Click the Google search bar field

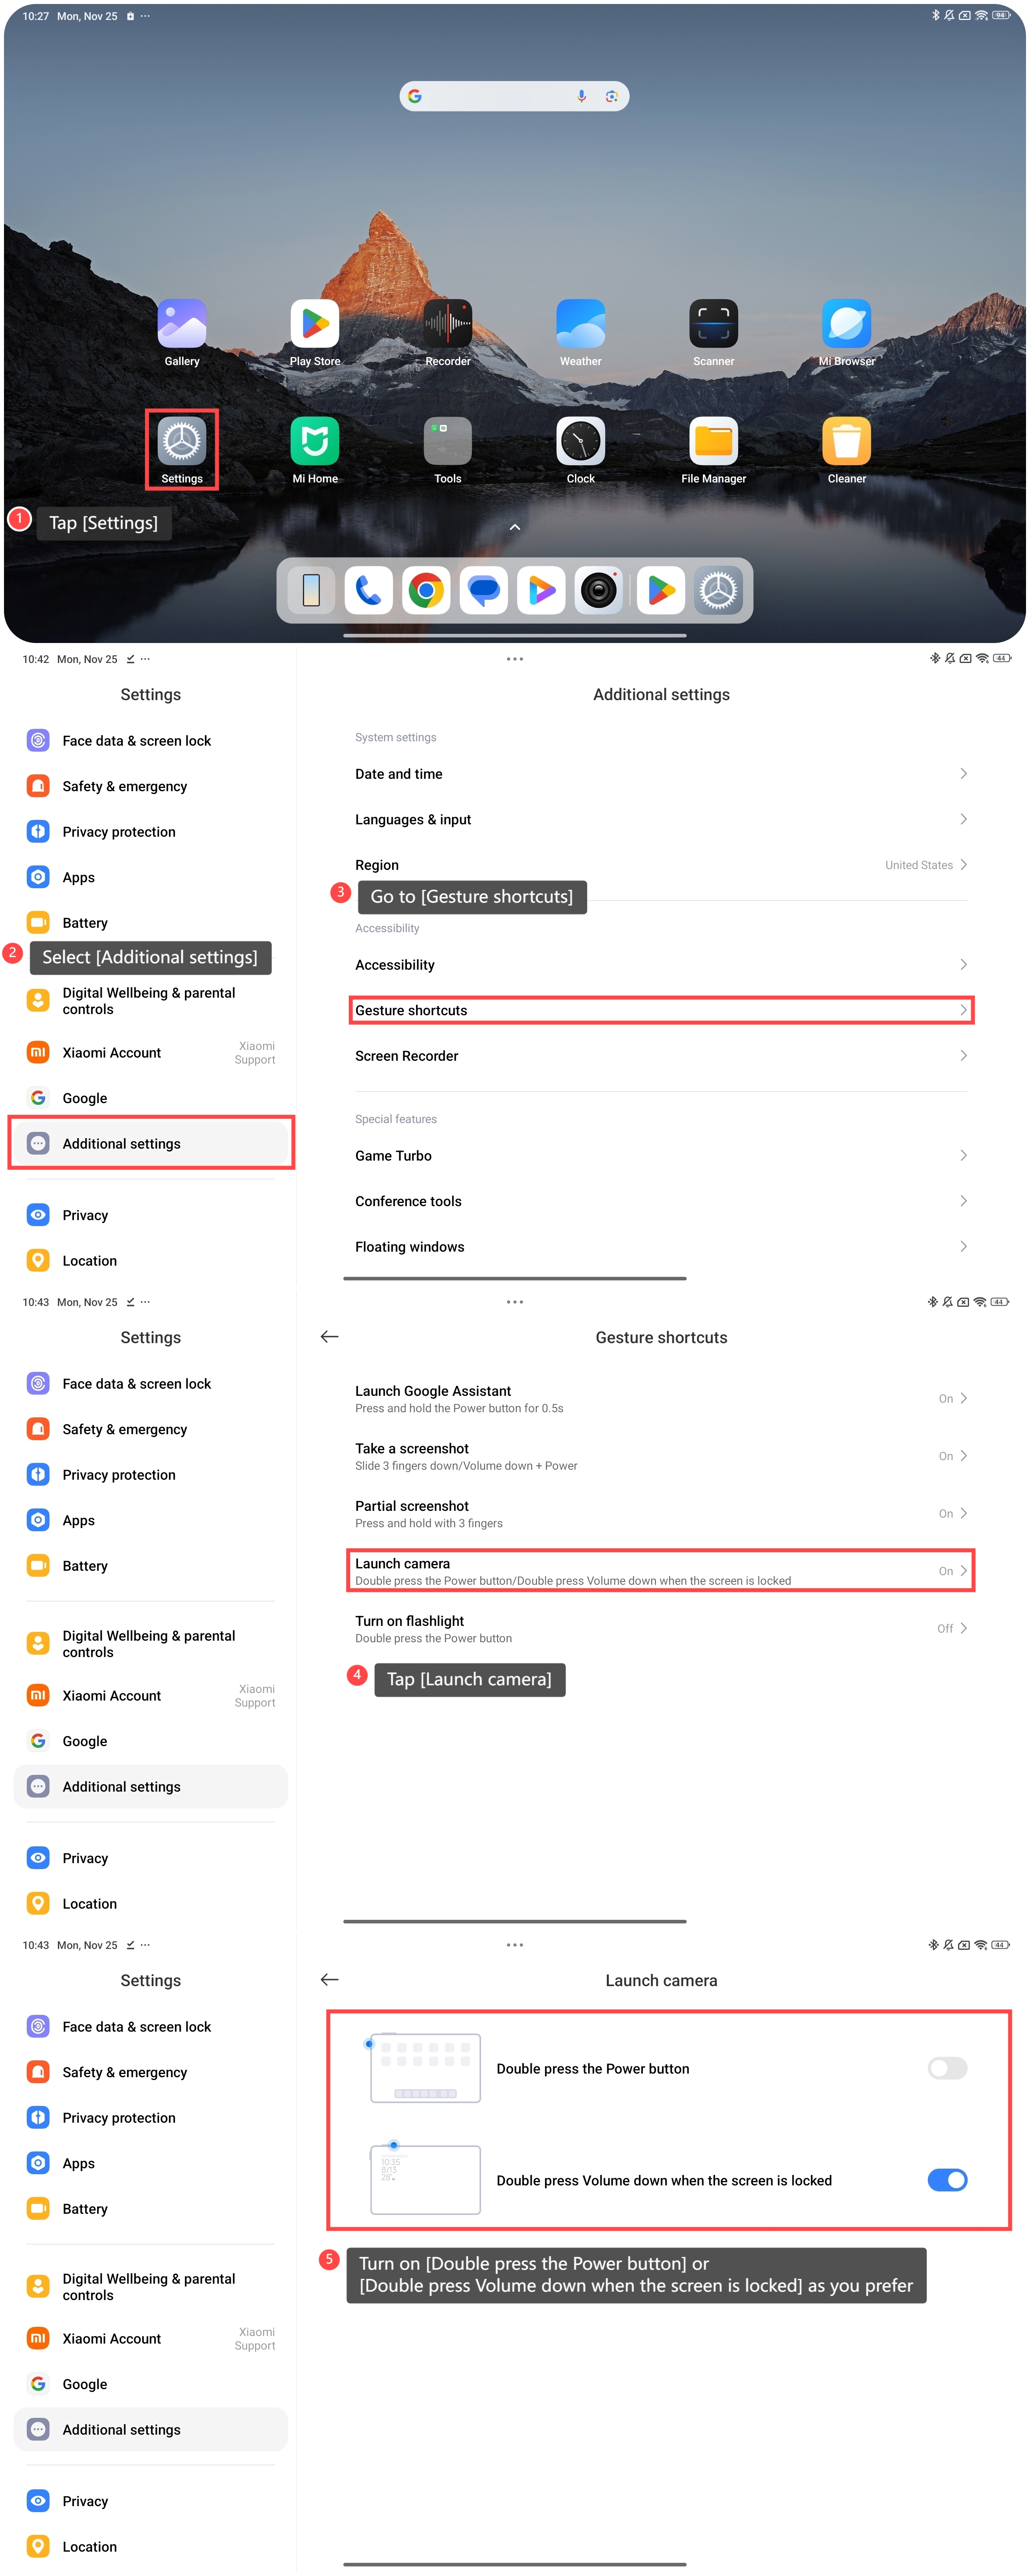point(514,96)
